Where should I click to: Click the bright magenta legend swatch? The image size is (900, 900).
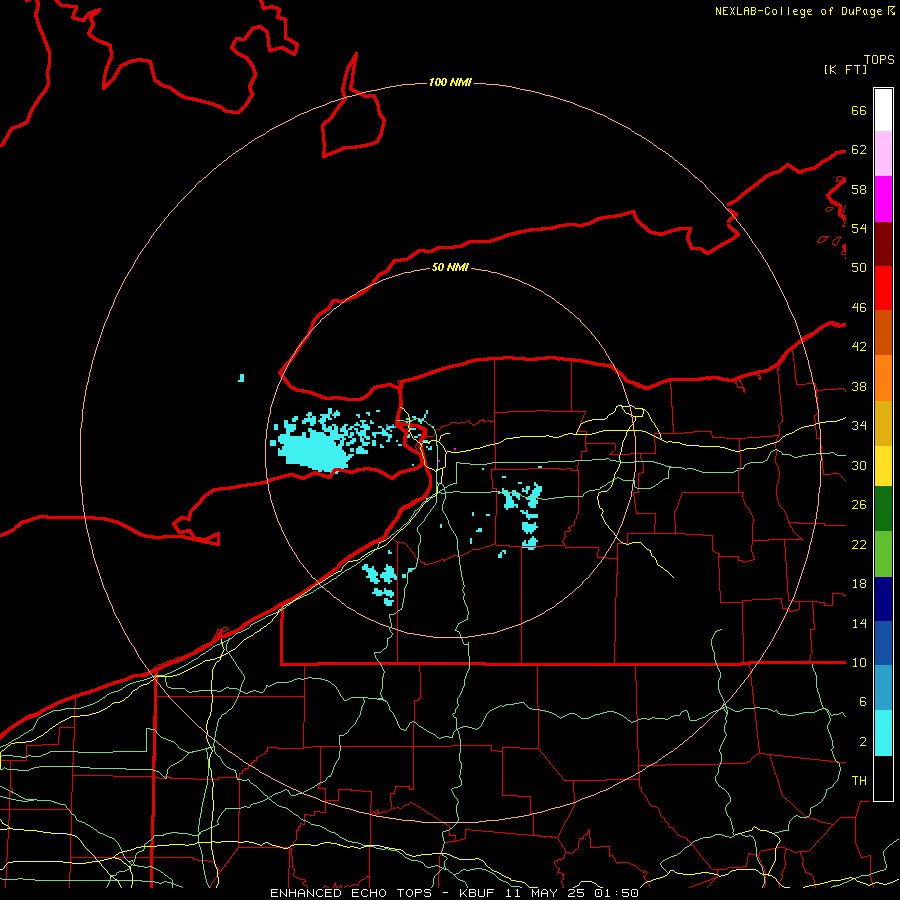pos(883,199)
